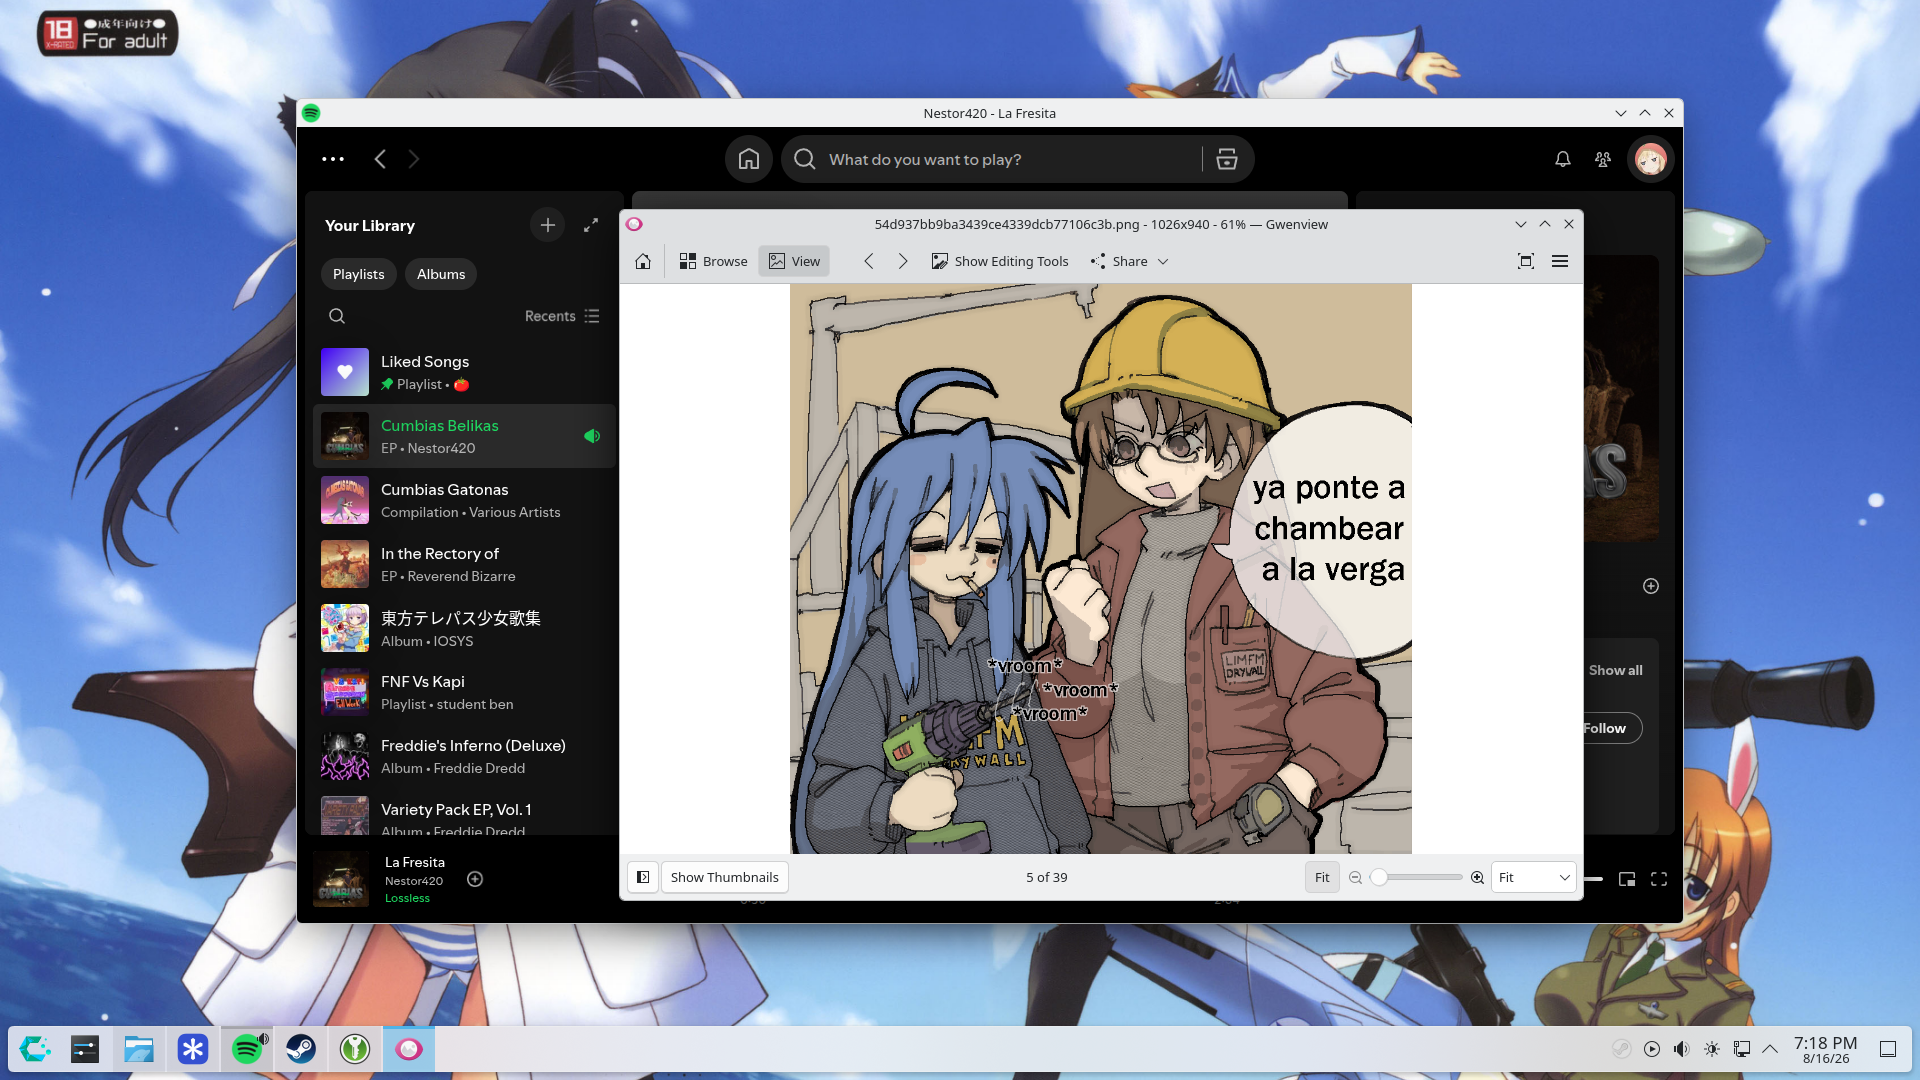Open Nestor420 artist link in now playing
This screenshot has width=1920, height=1080.
tap(414, 881)
